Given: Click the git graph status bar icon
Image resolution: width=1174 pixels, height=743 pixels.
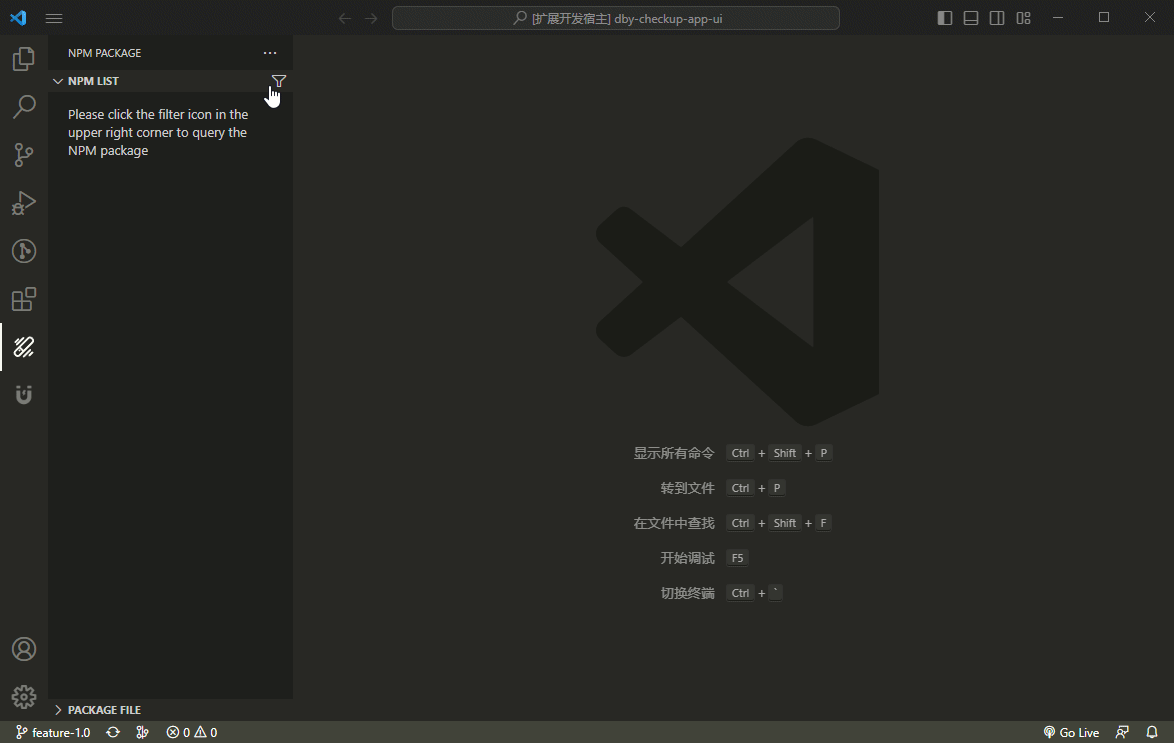Looking at the screenshot, I should pyautogui.click(x=142, y=733).
